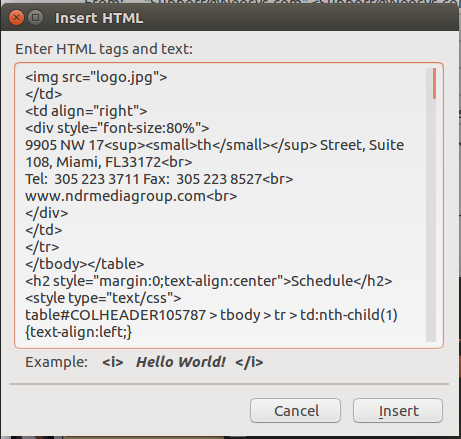Click the '</tr>' line
Image resolution: width=461 pixels, height=439 pixels.
tap(42, 247)
